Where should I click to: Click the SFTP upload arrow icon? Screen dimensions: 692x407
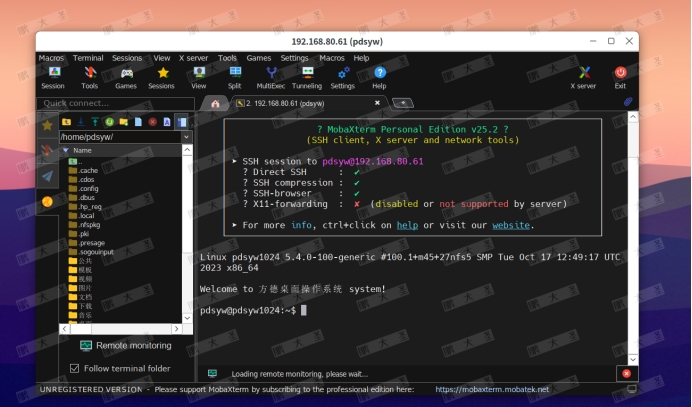tap(95, 122)
